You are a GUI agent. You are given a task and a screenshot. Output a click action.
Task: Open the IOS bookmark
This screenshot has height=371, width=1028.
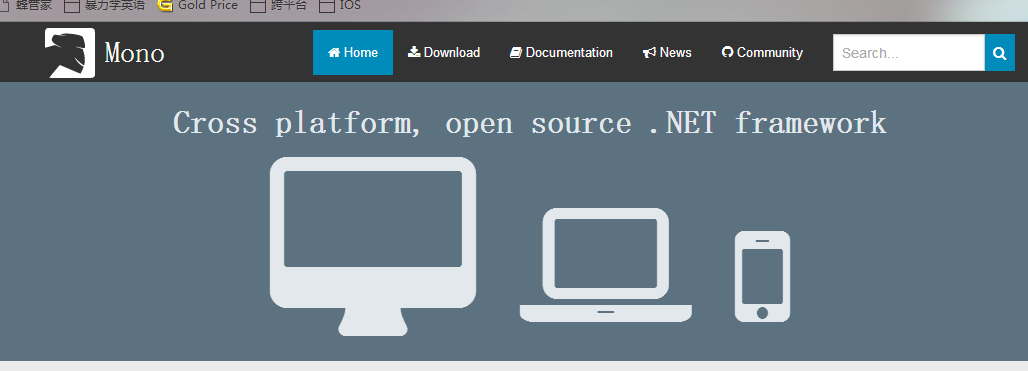[x=340, y=5]
